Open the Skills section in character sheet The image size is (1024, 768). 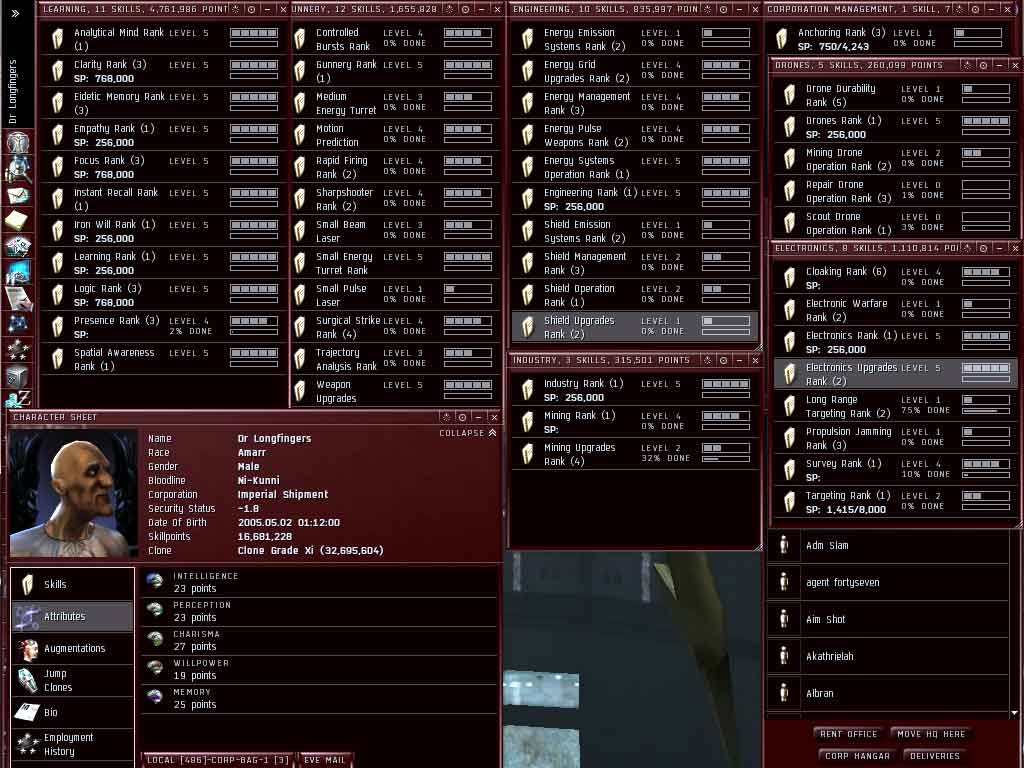tap(72, 584)
